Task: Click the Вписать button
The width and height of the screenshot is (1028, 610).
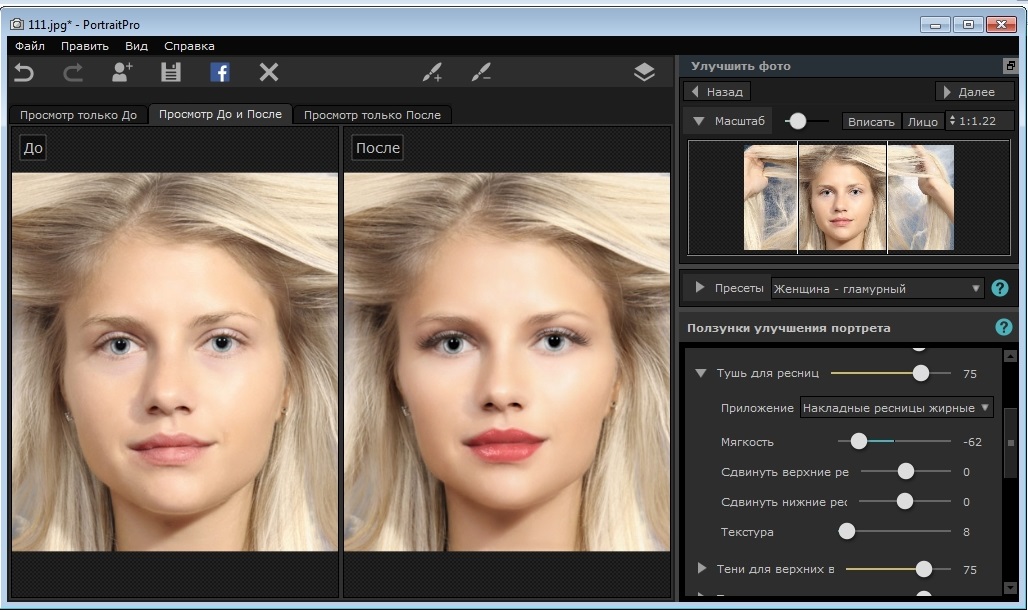Action: [871, 121]
